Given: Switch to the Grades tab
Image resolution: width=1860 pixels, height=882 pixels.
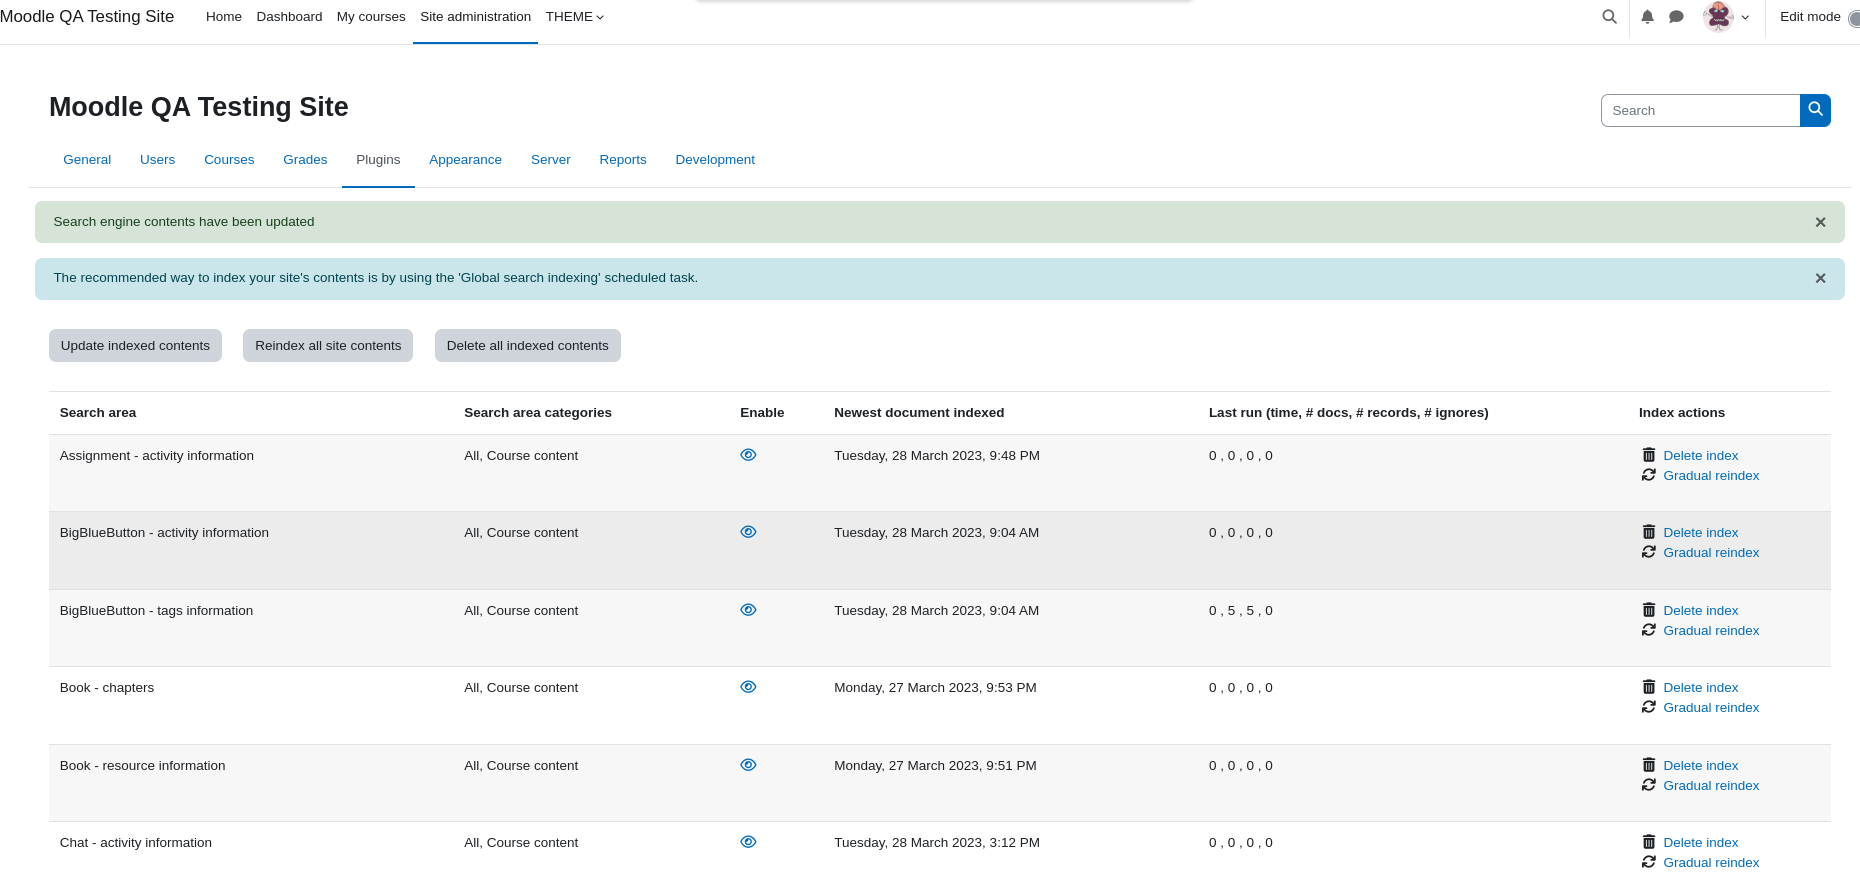Looking at the screenshot, I should pyautogui.click(x=305, y=160).
